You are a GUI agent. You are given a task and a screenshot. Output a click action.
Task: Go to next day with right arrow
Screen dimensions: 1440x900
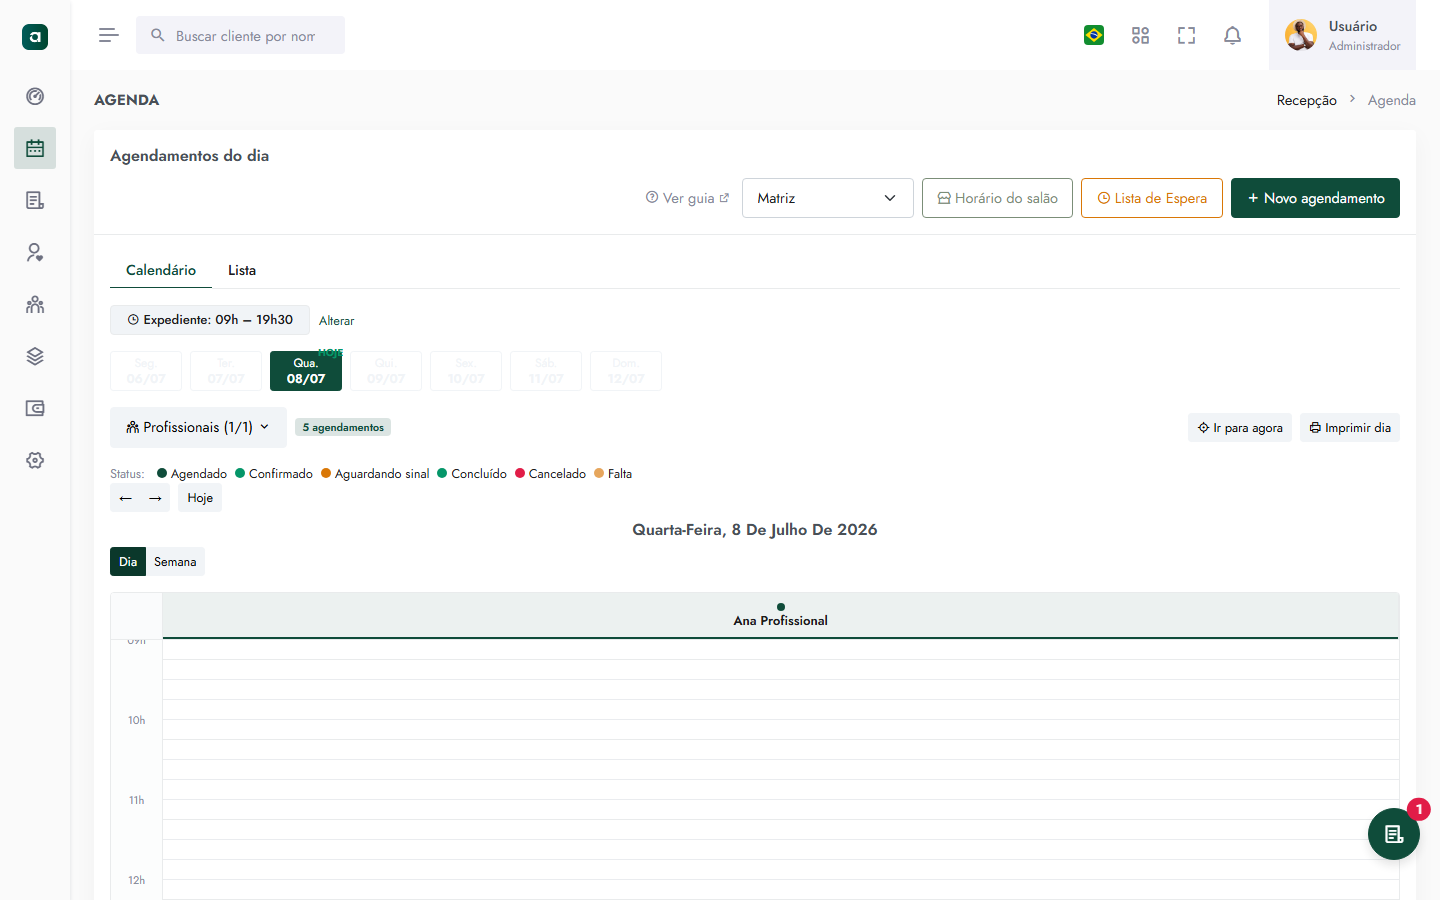coord(155,498)
